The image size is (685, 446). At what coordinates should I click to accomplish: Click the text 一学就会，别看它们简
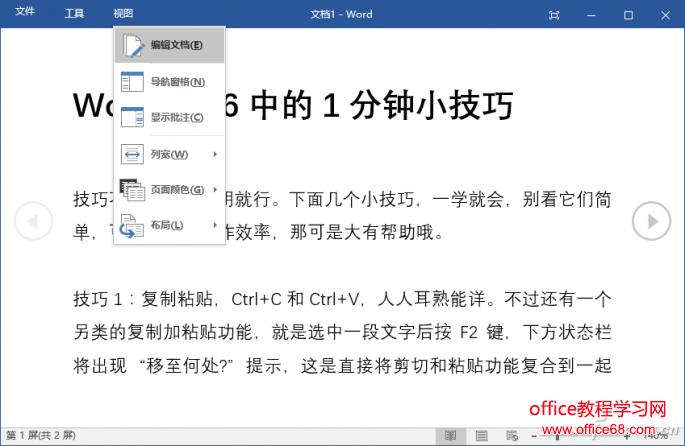pyautogui.click(x=522, y=199)
